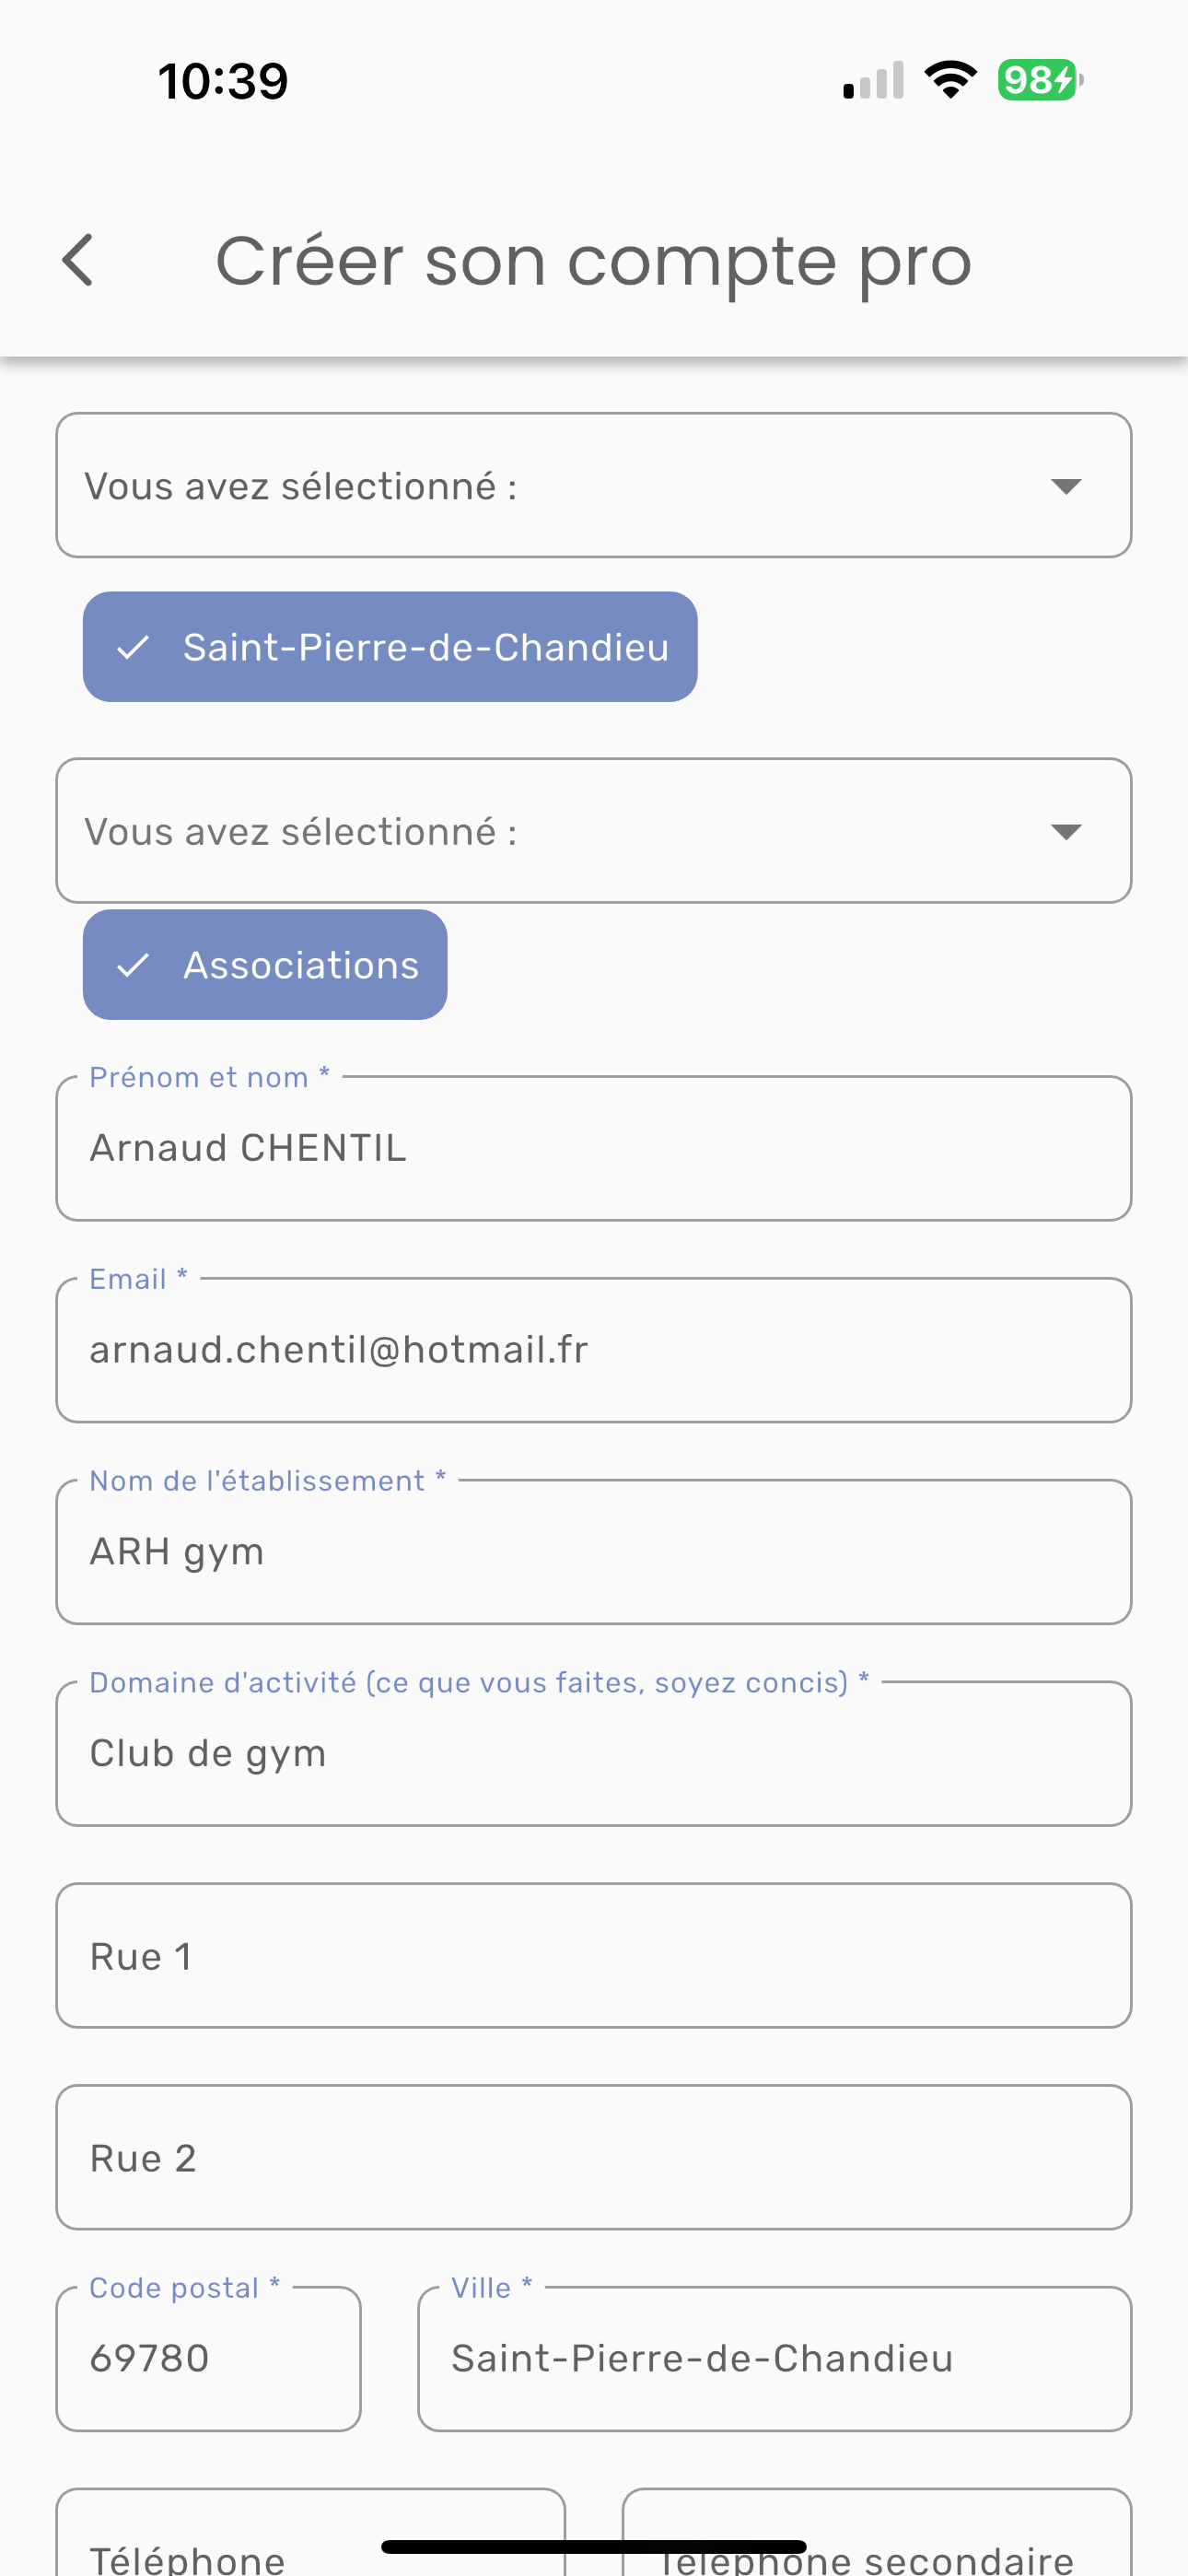Screen dimensions: 1188x2576
Task: Tap the Rue 2 address field
Action: pyautogui.click(x=593, y=2158)
